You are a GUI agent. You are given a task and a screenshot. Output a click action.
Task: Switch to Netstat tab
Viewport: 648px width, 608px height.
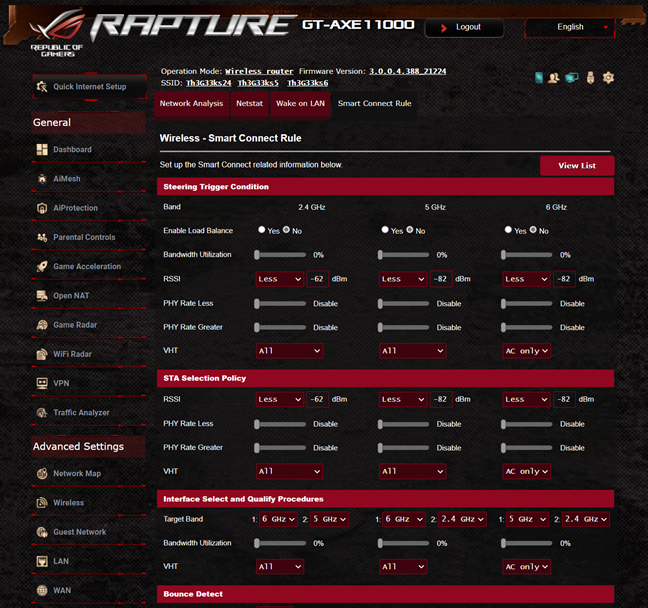(x=249, y=104)
